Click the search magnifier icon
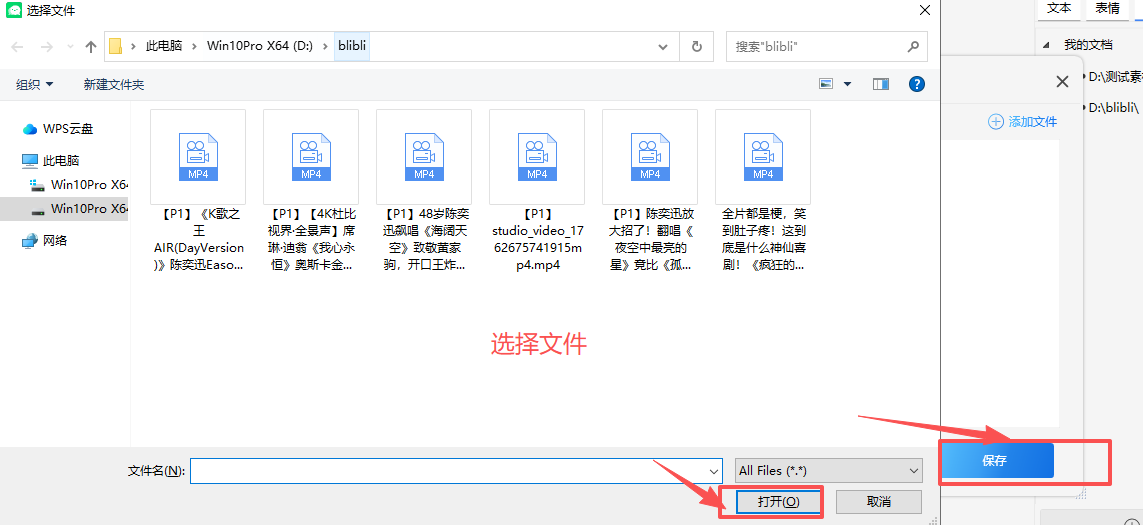The height and width of the screenshot is (525, 1143). [912, 46]
